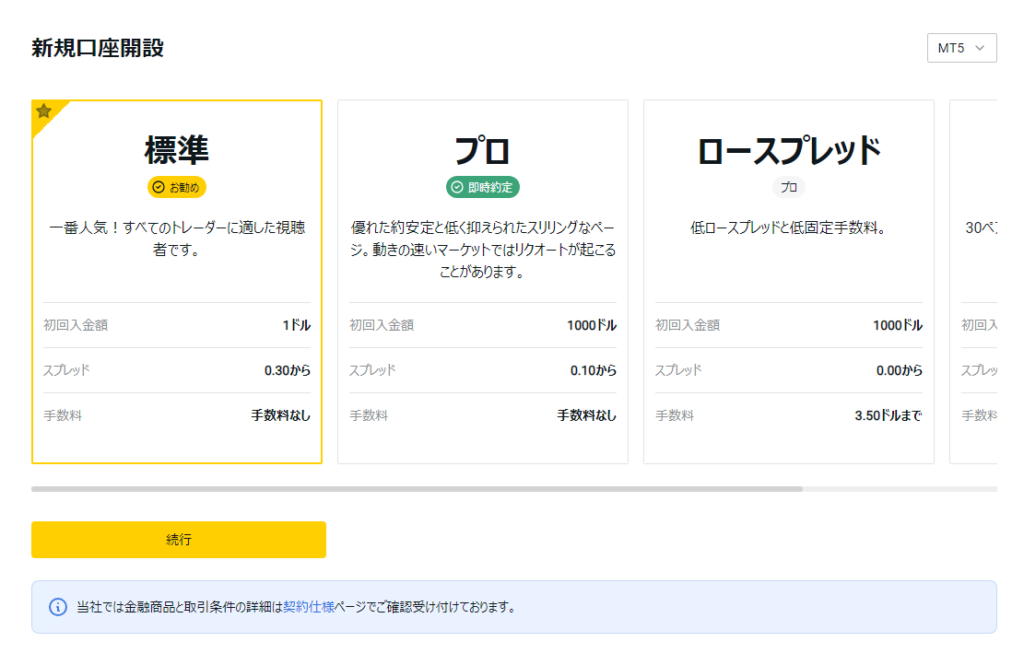Screen dimensions: 1024x665
Task: Click the 手数料 3.50ドルまで row
Action: (788, 415)
